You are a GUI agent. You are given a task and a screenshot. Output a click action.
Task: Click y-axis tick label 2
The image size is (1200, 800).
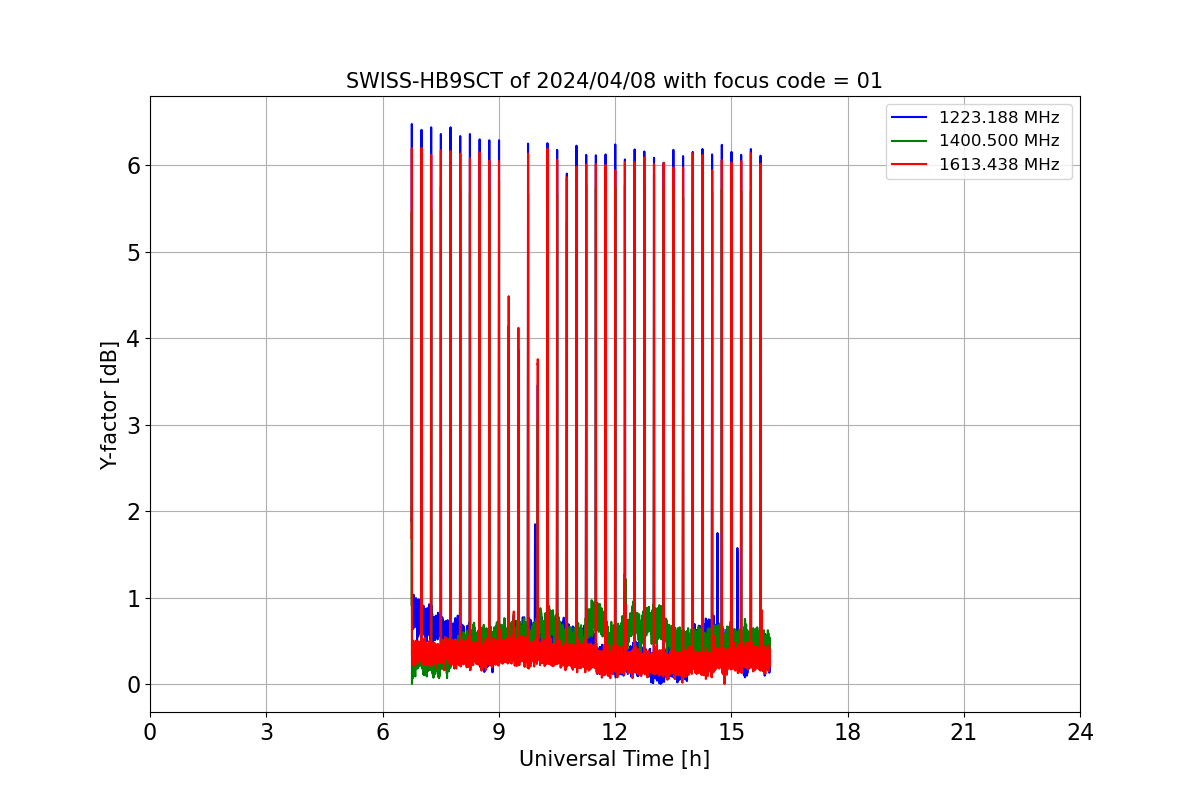[x=133, y=512]
